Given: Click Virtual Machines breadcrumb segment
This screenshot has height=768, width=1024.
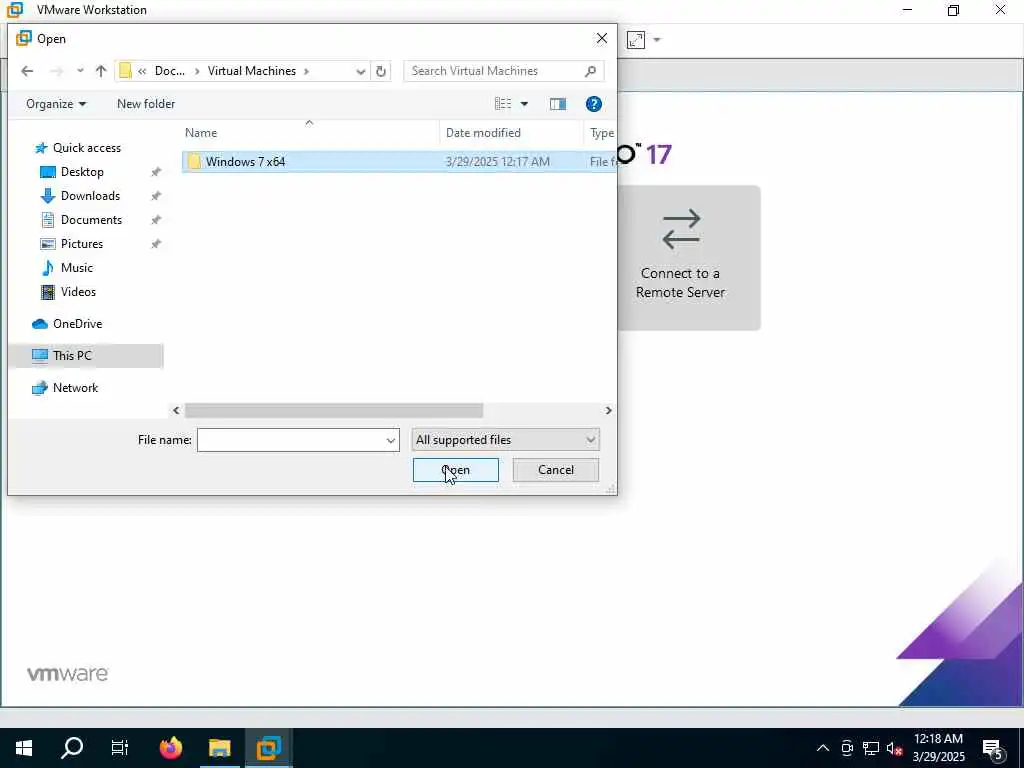Looking at the screenshot, I should click(251, 71).
